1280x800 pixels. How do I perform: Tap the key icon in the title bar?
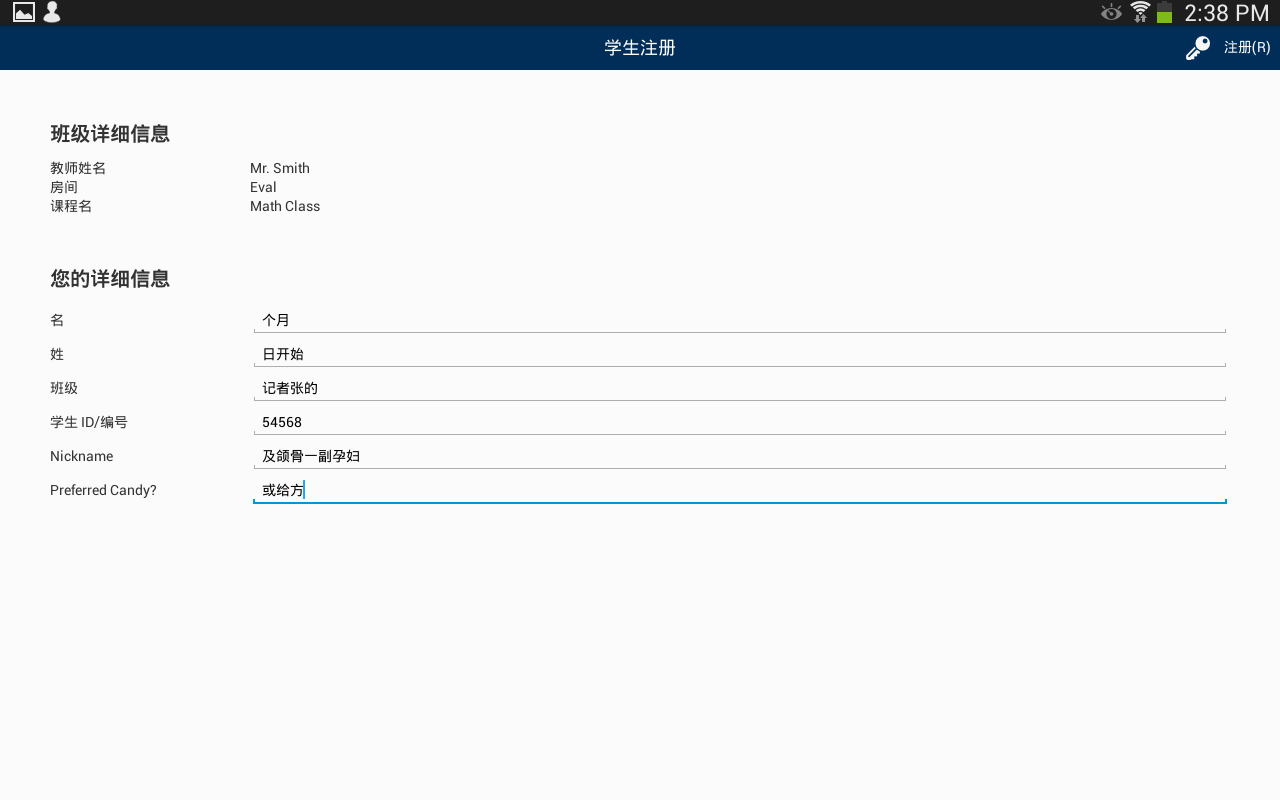(1198, 48)
